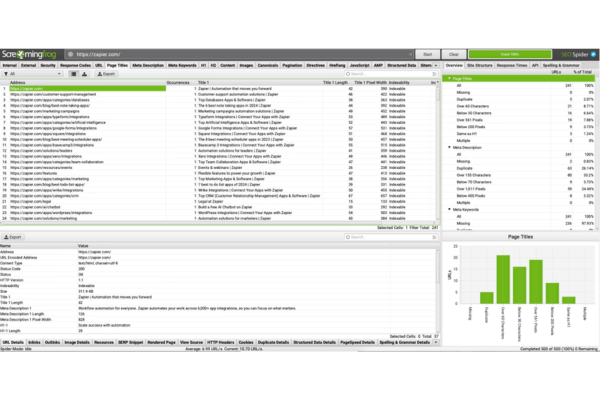600x400 pixels.
Task: Select Same as H1 under Page Titles
Action: pyautogui.click(x=519, y=134)
